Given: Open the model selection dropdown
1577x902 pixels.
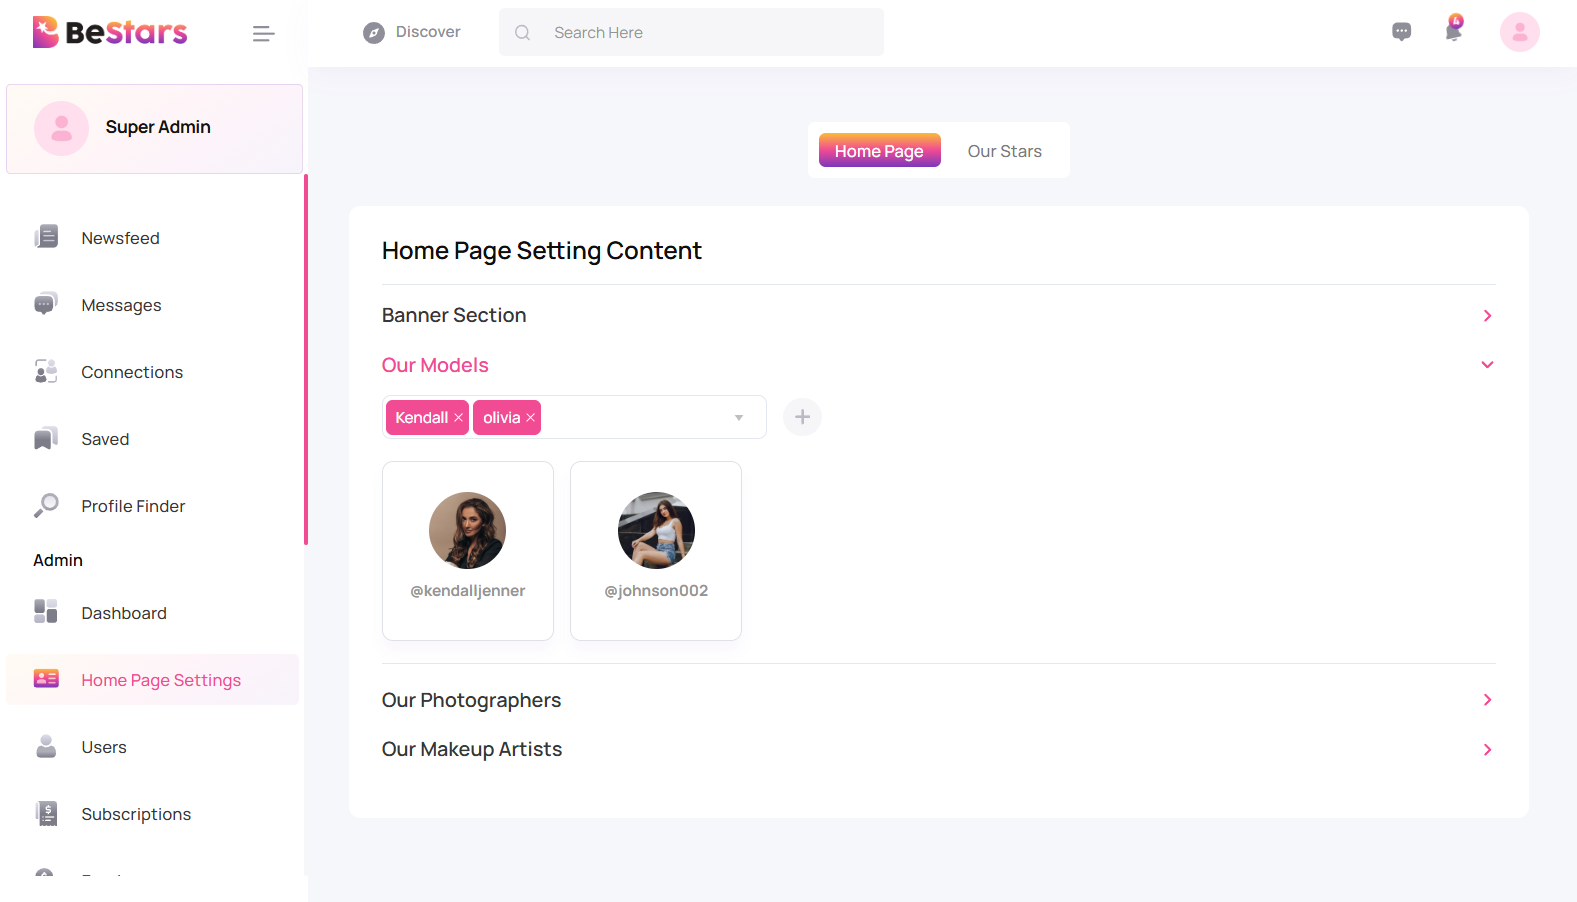Looking at the screenshot, I should 739,417.
